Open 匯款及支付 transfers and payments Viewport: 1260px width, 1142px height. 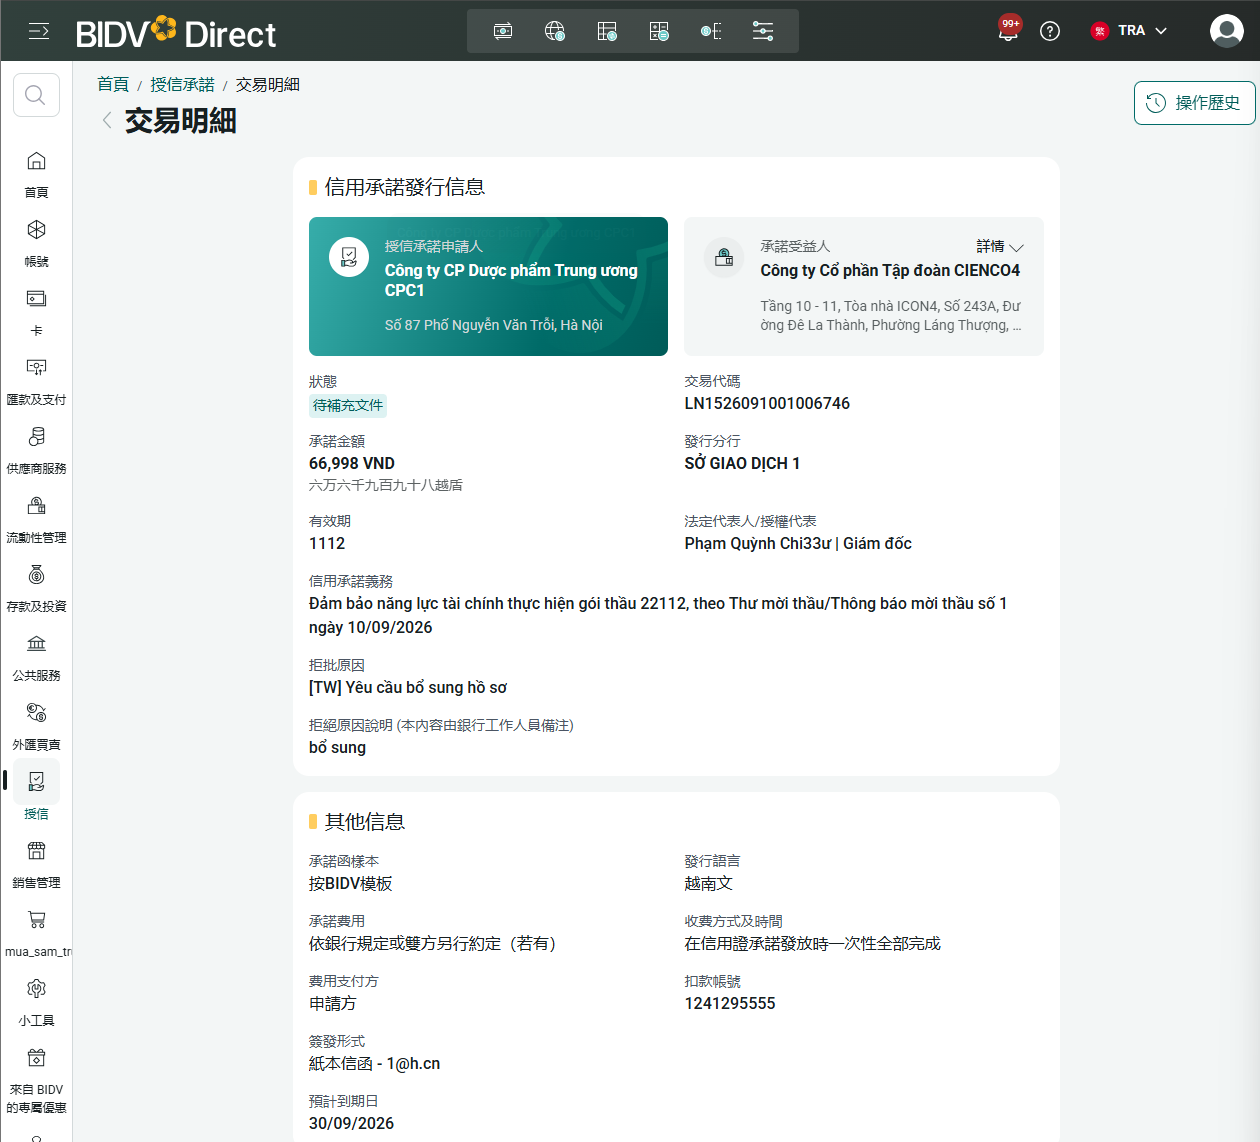pyautogui.click(x=36, y=380)
